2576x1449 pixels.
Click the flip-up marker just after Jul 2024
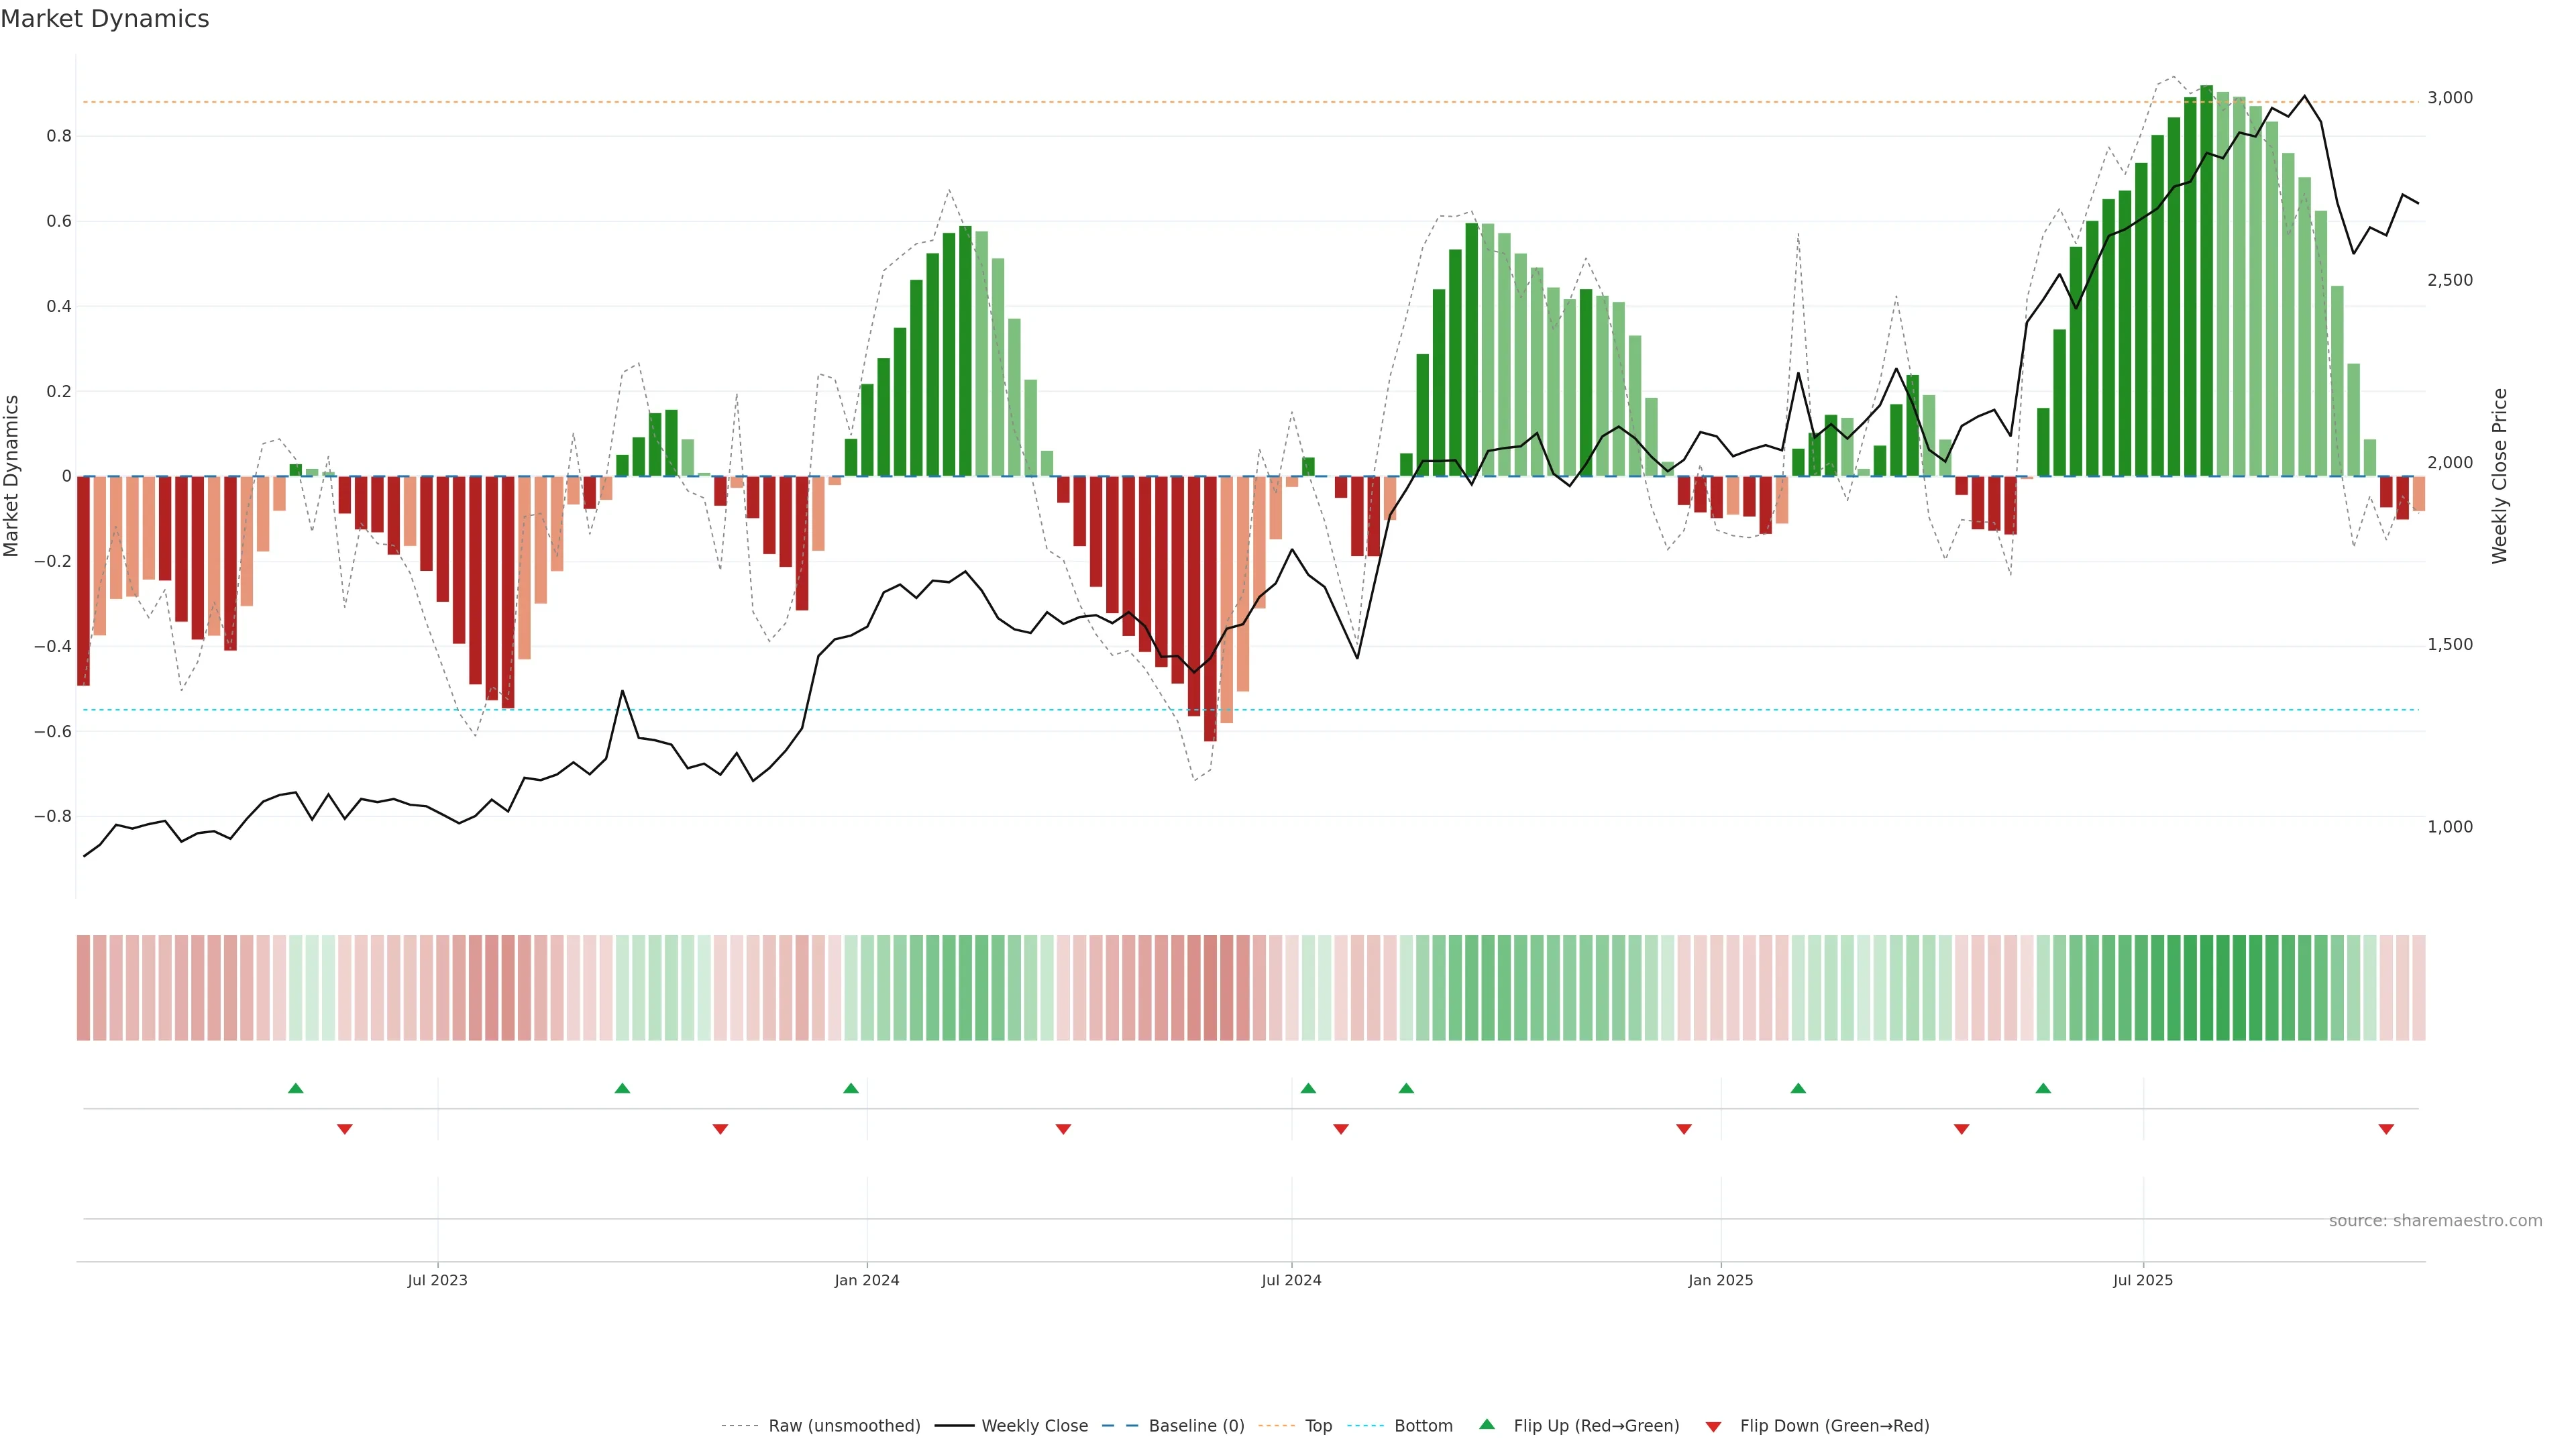point(1308,1088)
